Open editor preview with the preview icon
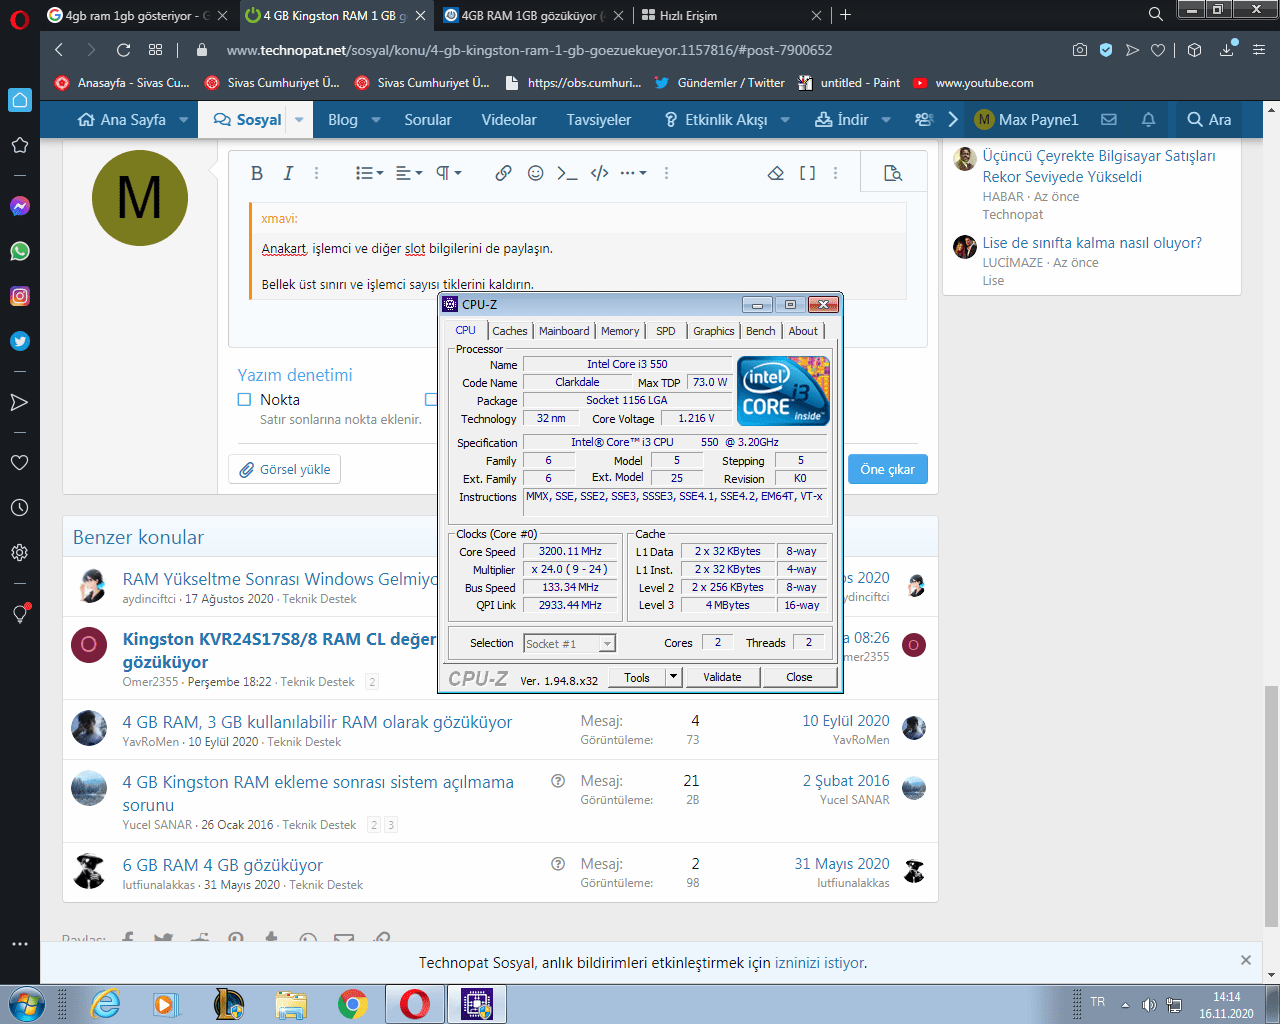 [891, 172]
